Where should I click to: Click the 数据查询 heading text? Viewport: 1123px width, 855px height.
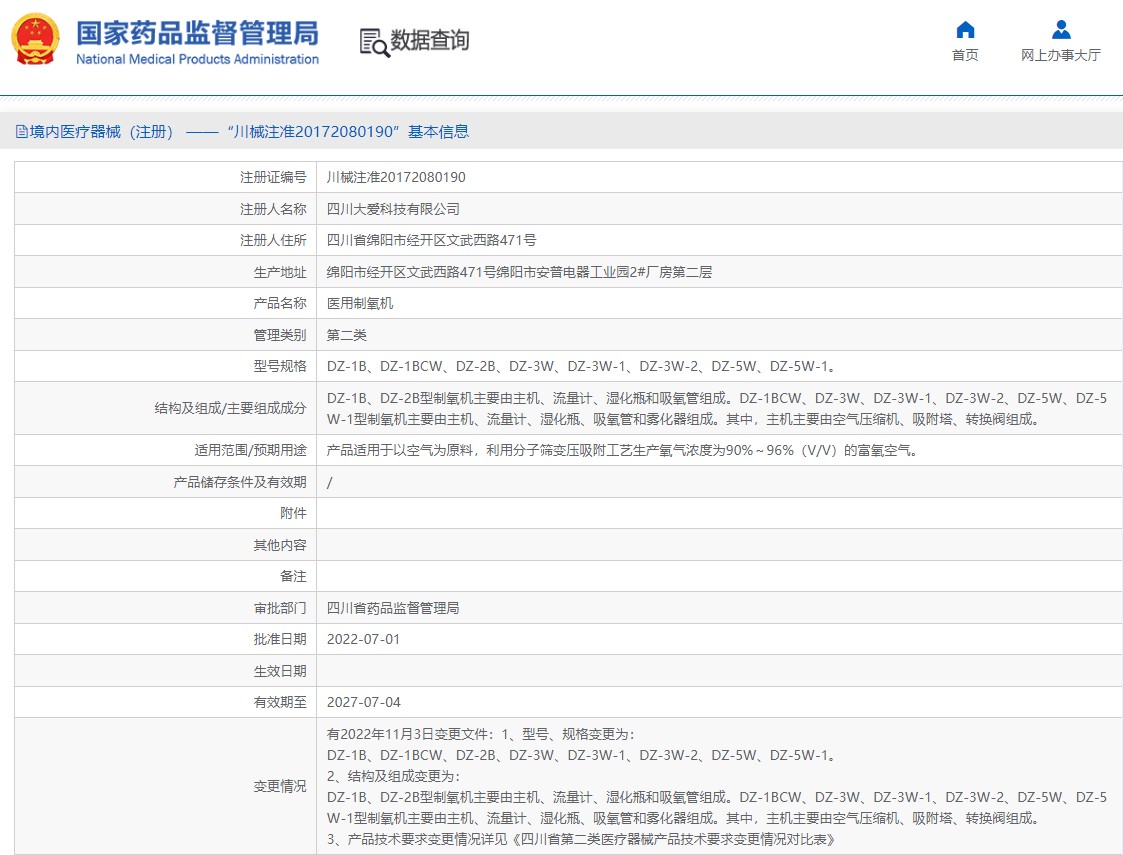coord(429,41)
